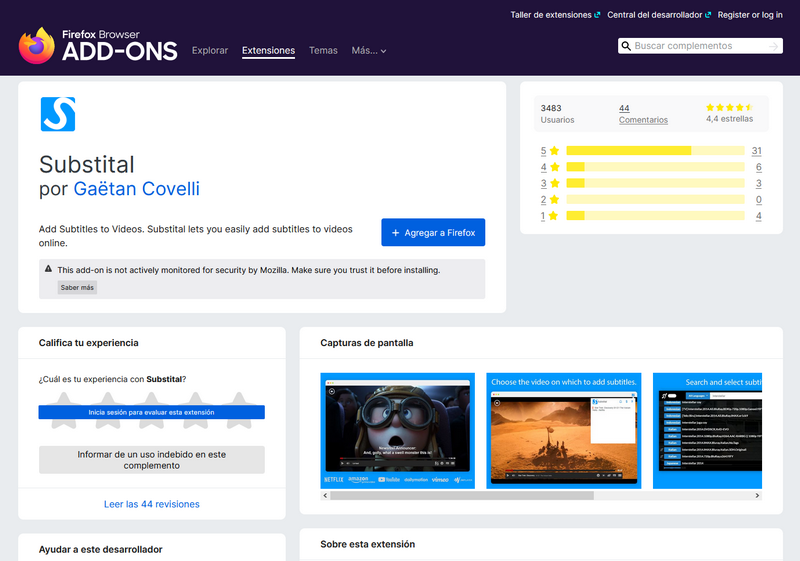Click the 4 one-star reviews count
The image size is (800, 561).
click(759, 216)
